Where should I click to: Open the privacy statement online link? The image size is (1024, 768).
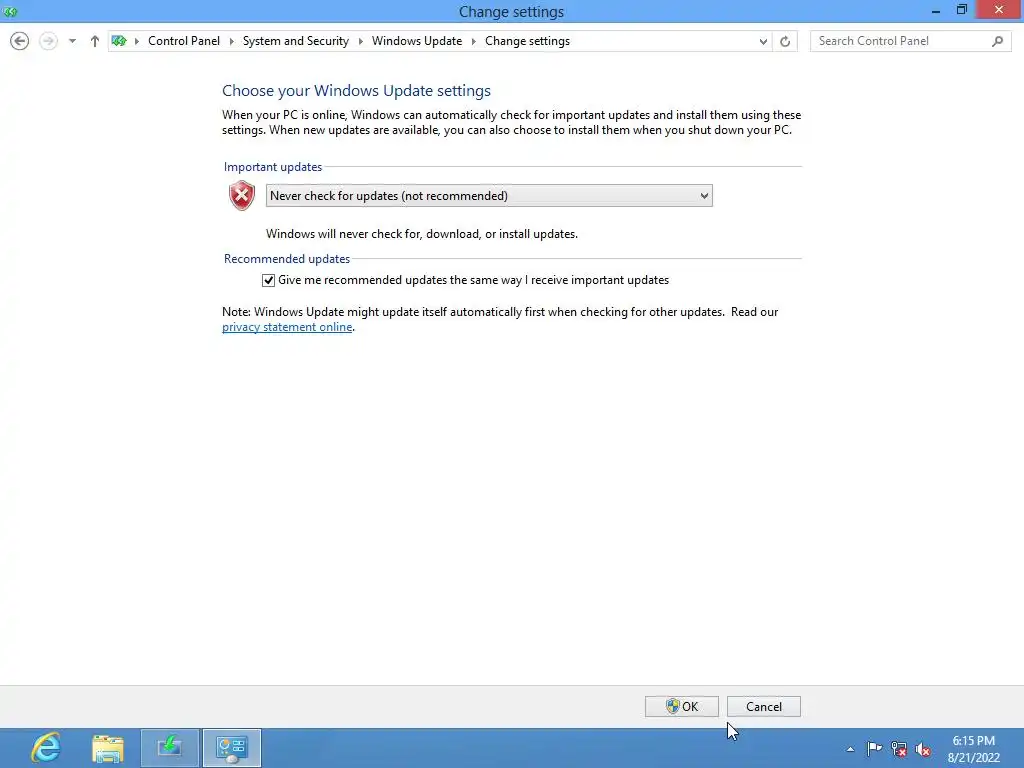click(x=287, y=327)
